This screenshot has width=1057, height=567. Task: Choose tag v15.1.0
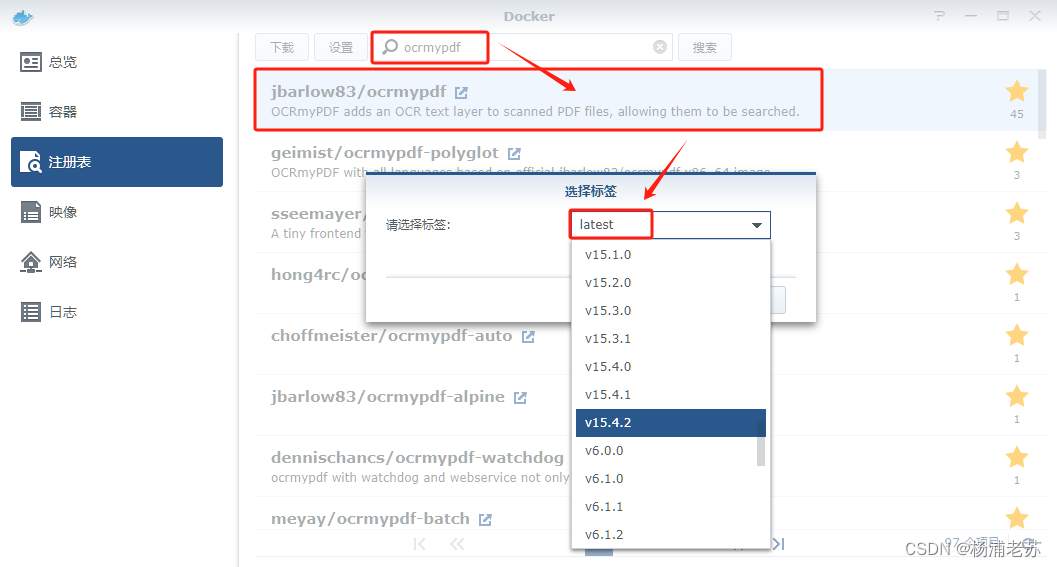point(671,255)
